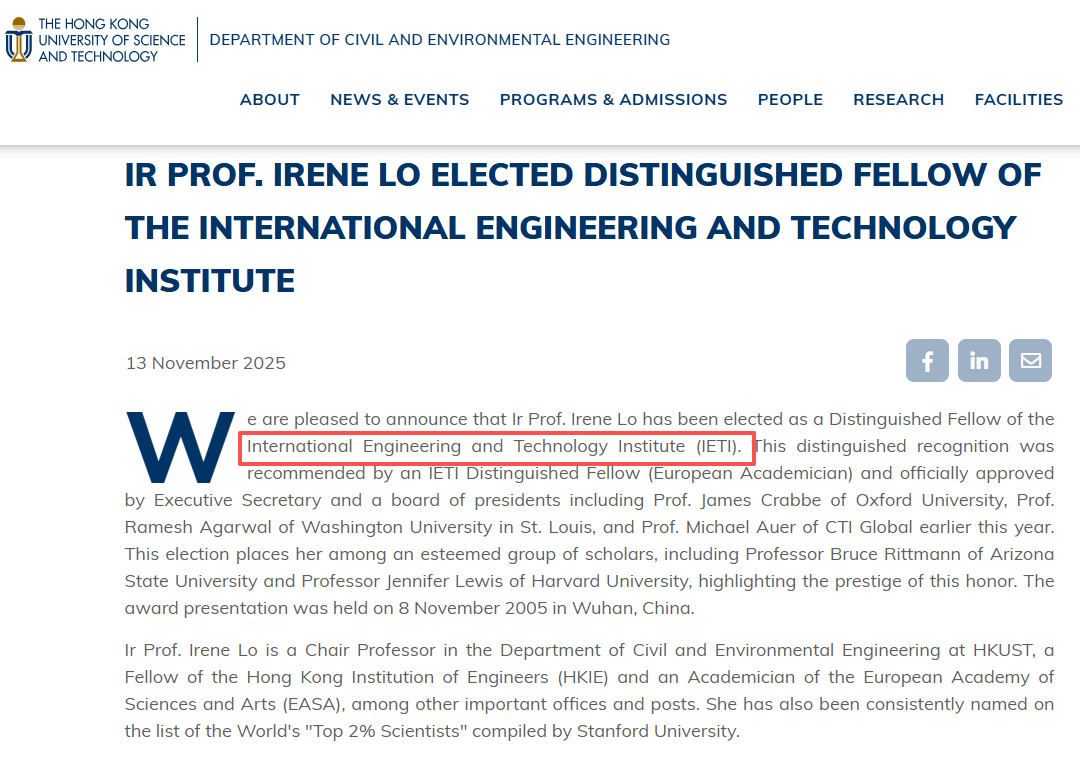This screenshot has width=1080, height=759.
Task: Click The Hong Kong University of Science text
Action: pos(111,40)
